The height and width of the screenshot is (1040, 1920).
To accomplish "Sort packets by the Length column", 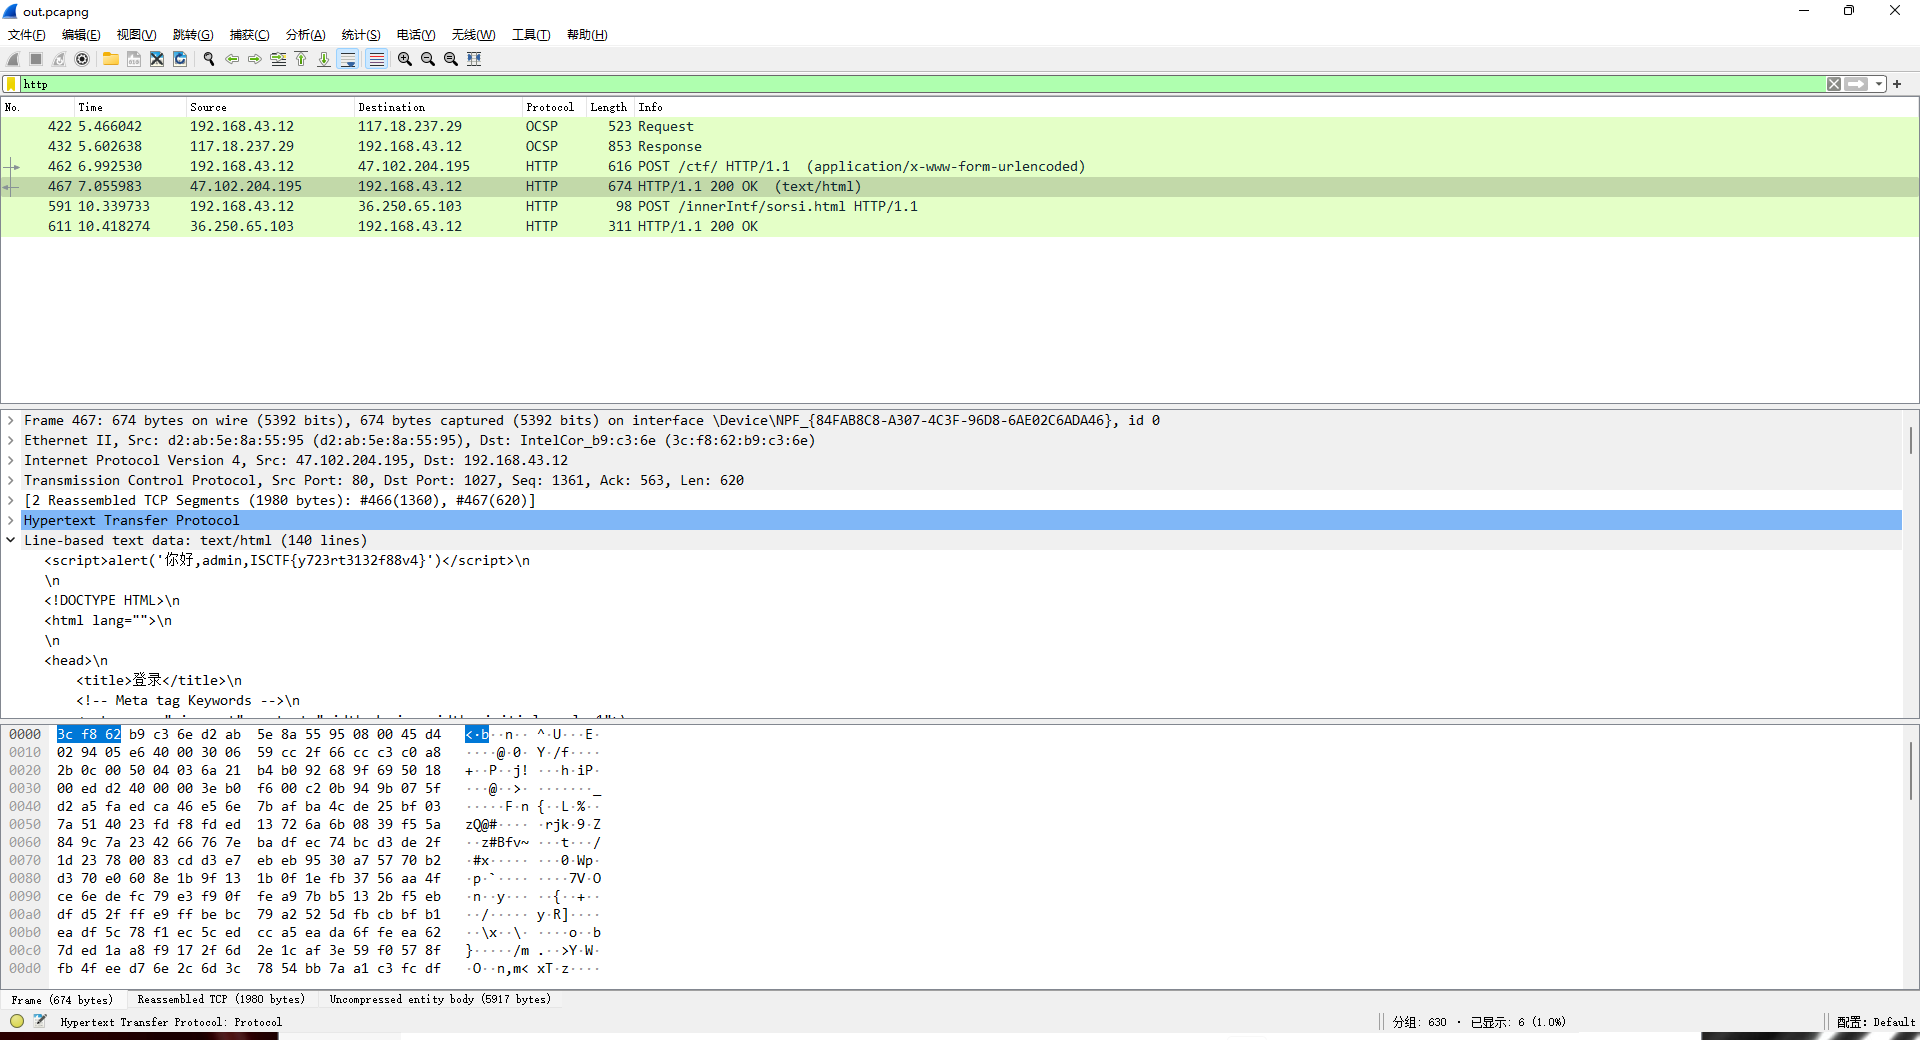I will tap(608, 107).
